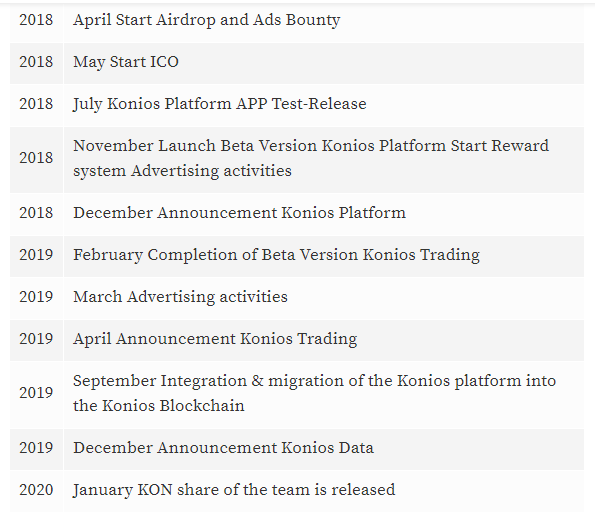
Task: Click January KON share of the team text
Action: (234, 490)
